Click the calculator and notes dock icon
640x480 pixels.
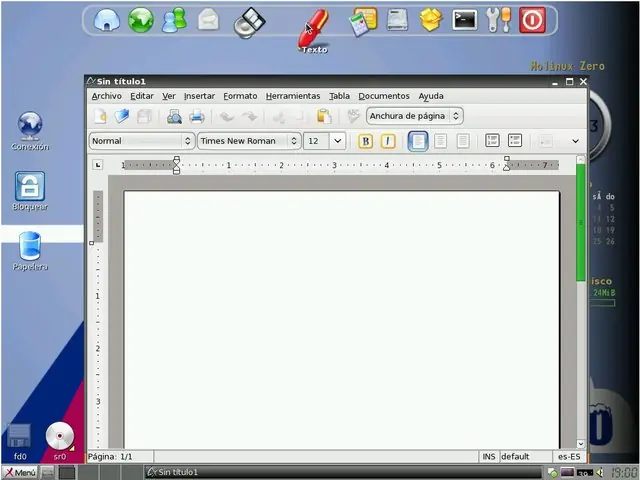[x=363, y=22]
